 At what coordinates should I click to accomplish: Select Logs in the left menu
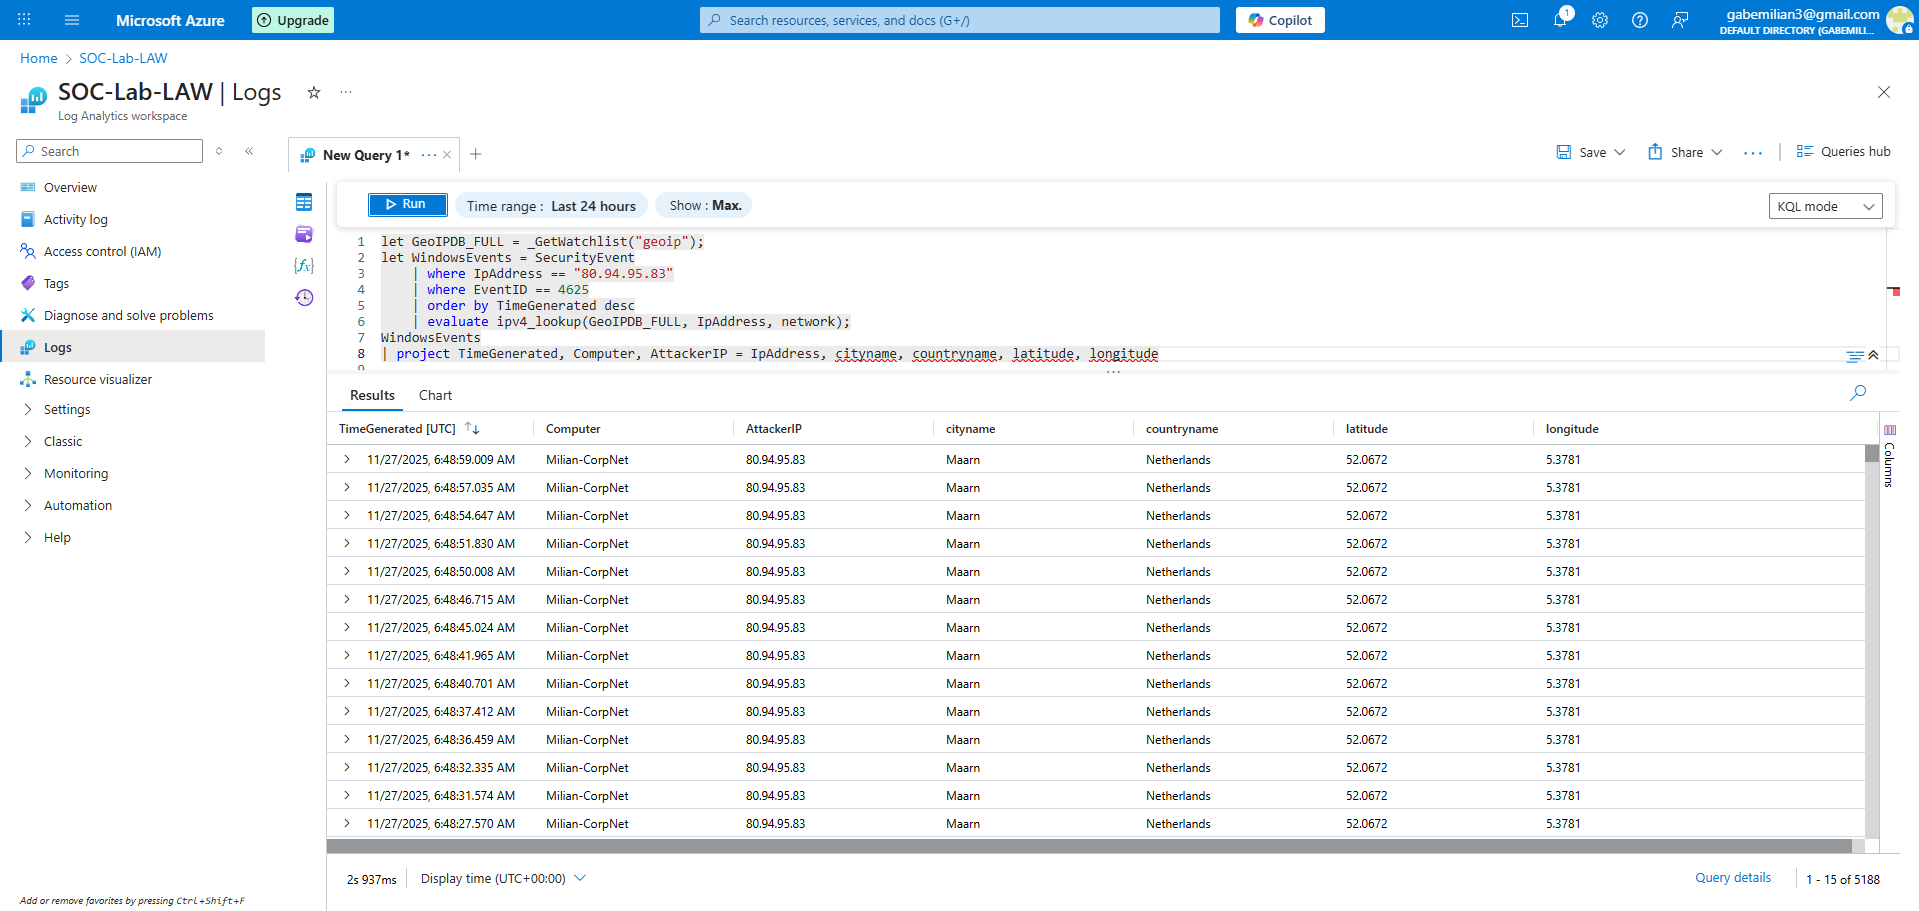132,348
